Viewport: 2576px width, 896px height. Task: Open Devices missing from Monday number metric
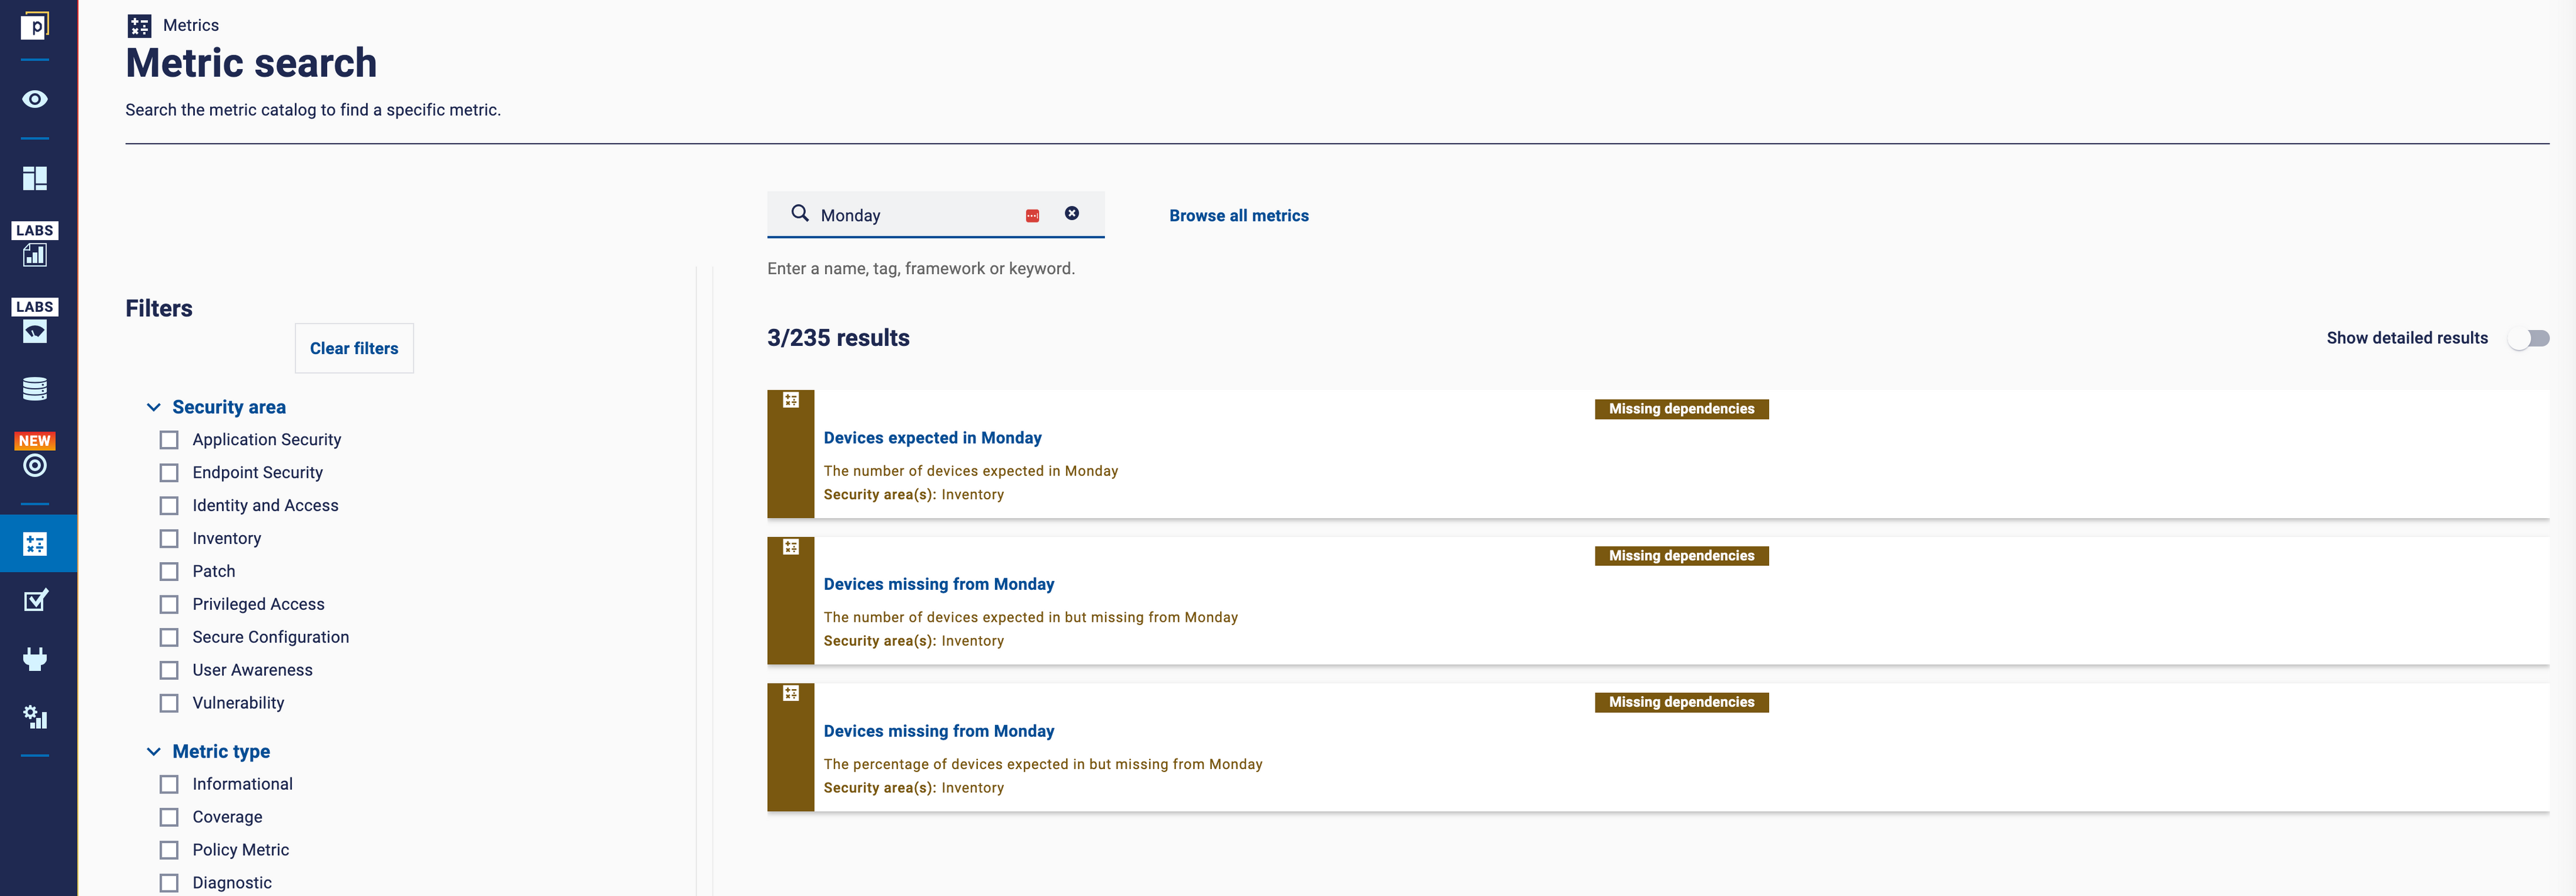[x=938, y=584]
